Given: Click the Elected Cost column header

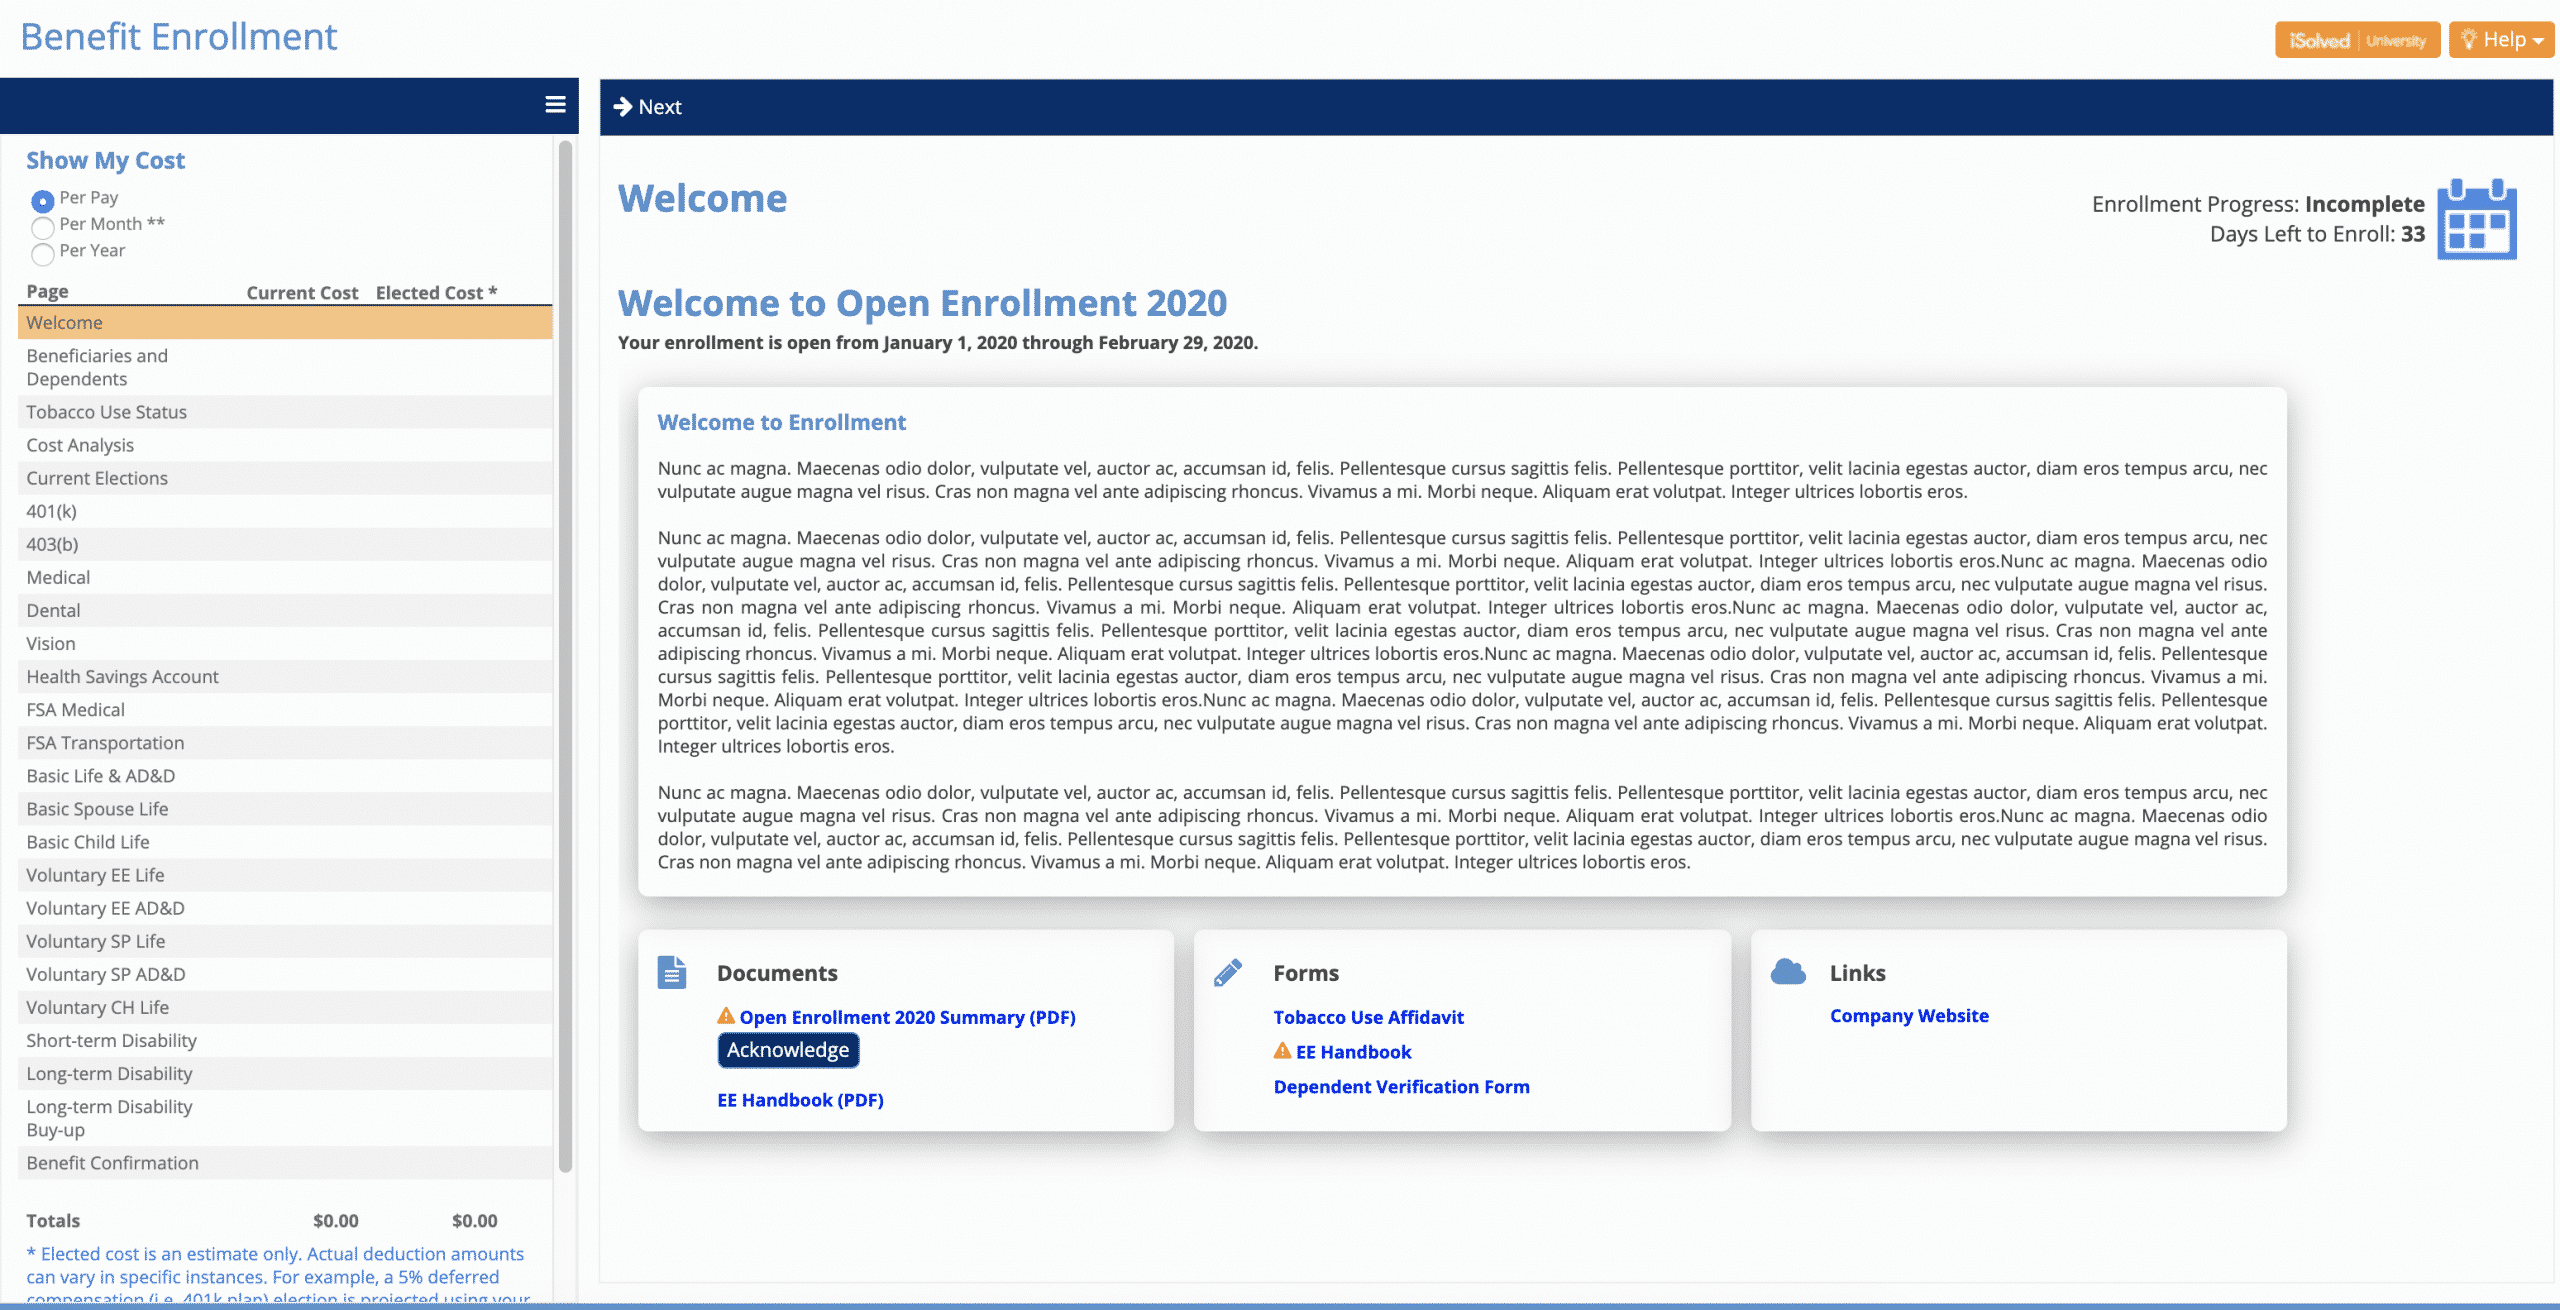Looking at the screenshot, I should tap(436, 292).
